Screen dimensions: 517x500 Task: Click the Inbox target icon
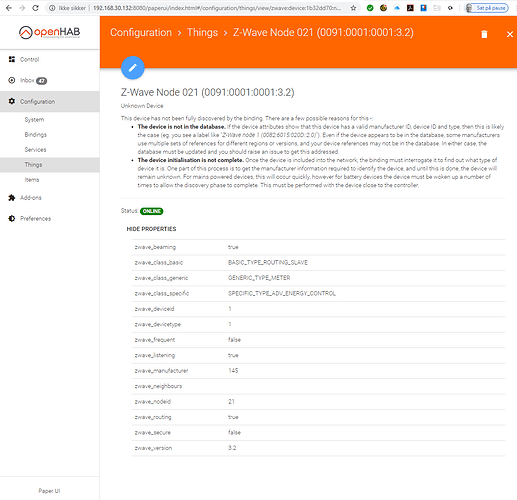12,80
